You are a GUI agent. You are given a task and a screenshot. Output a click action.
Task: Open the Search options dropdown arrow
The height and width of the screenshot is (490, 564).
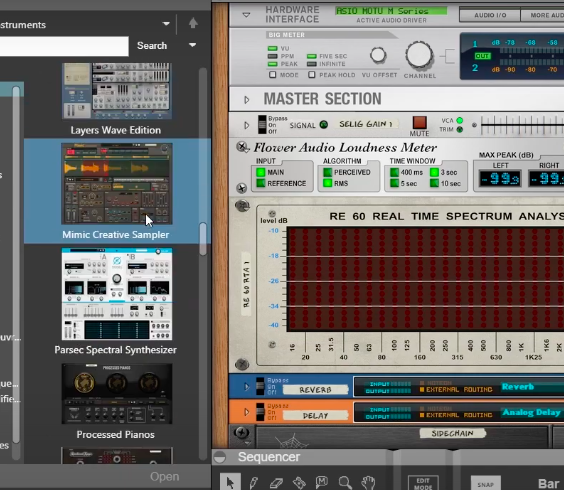point(192,45)
